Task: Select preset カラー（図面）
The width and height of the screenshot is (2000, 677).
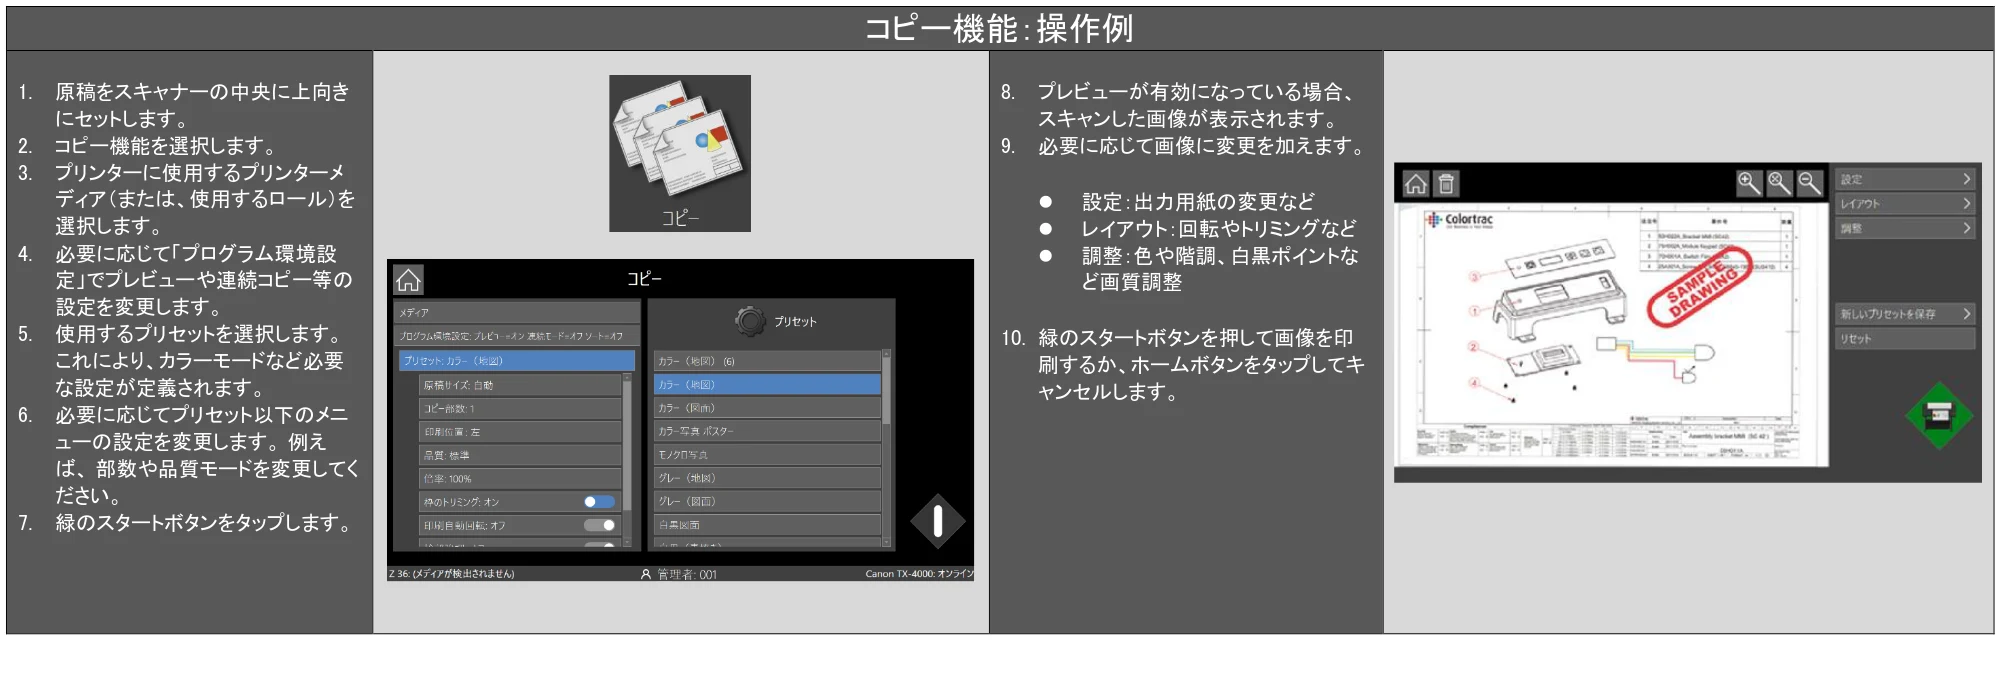Action: 767,408
